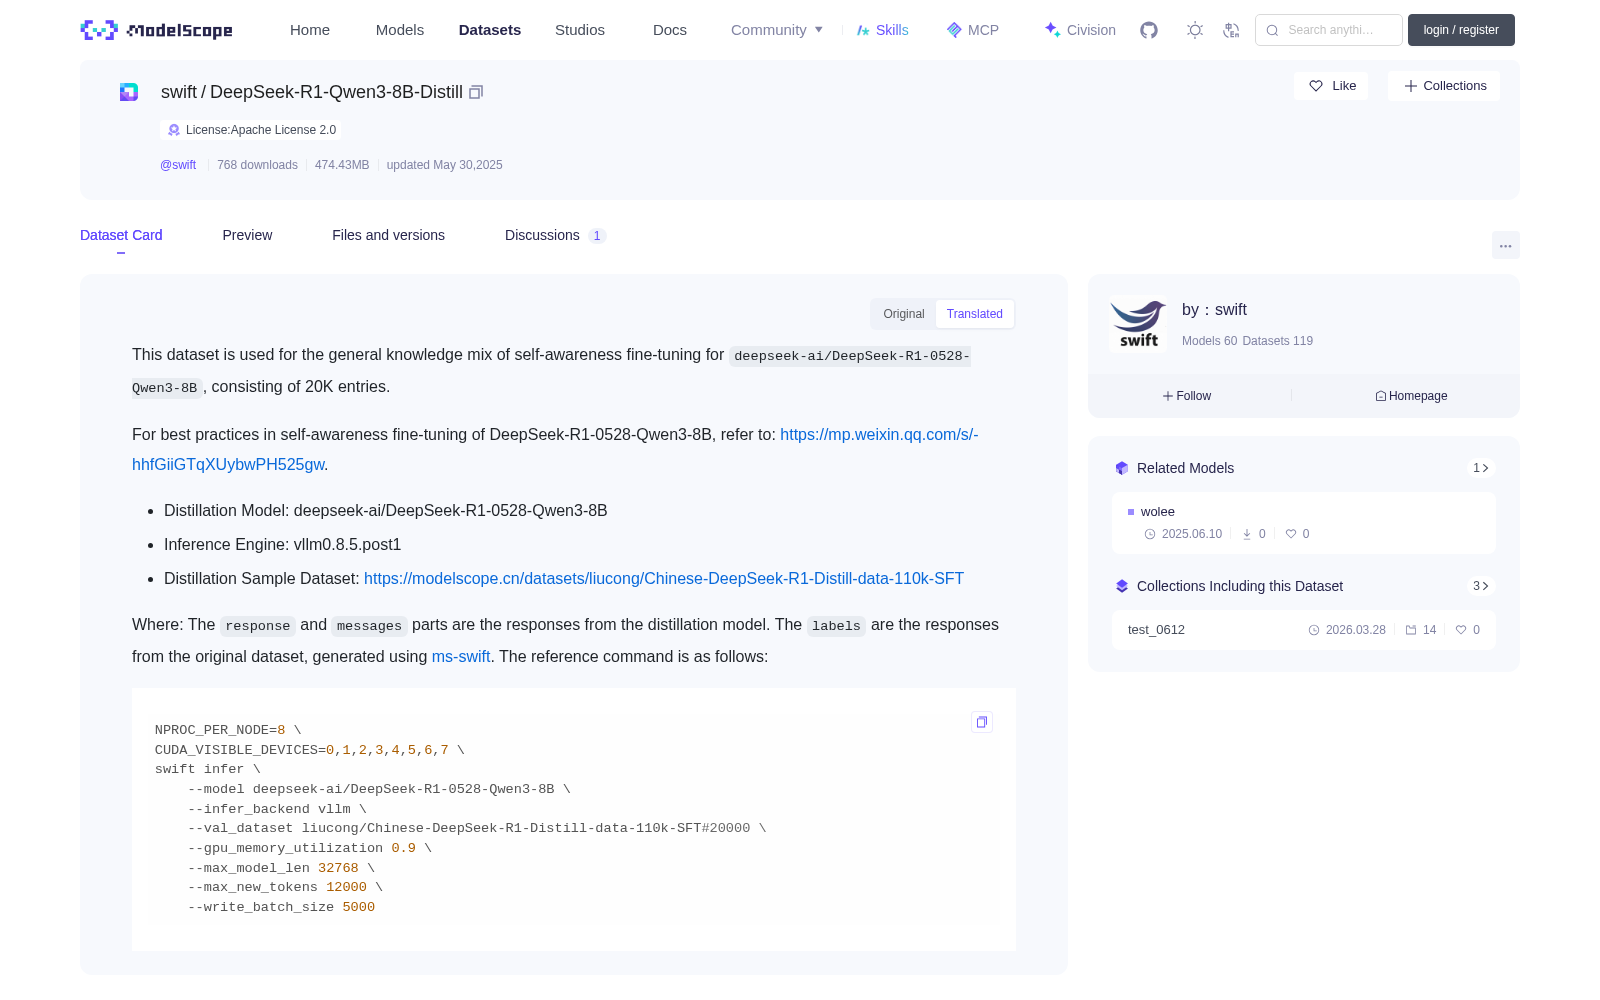Open the Files and versions tab
Image resolution: width=1600 pixels, height=1000 pixels.
pos(388,235)
